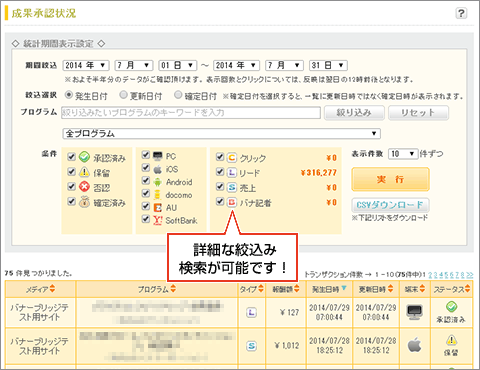Click the 実行 execute button

[390, 179]
